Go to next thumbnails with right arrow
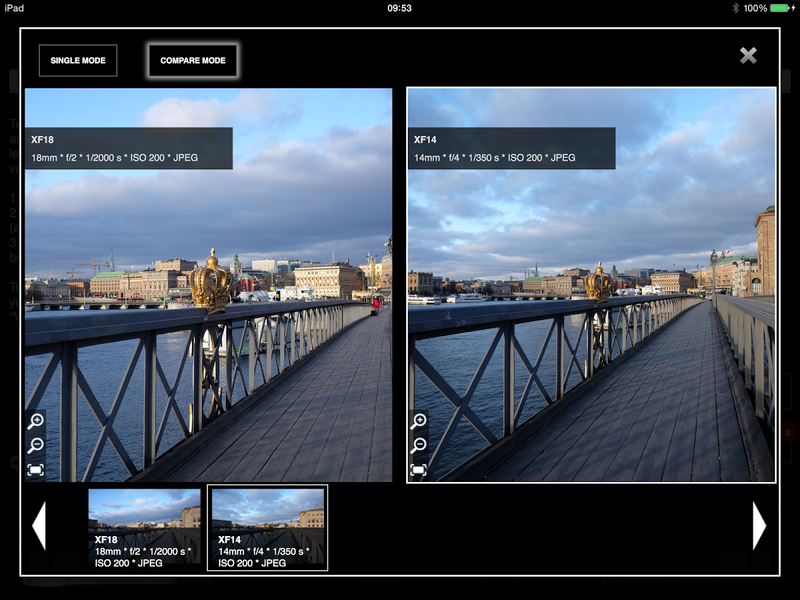 pos(759,526)
